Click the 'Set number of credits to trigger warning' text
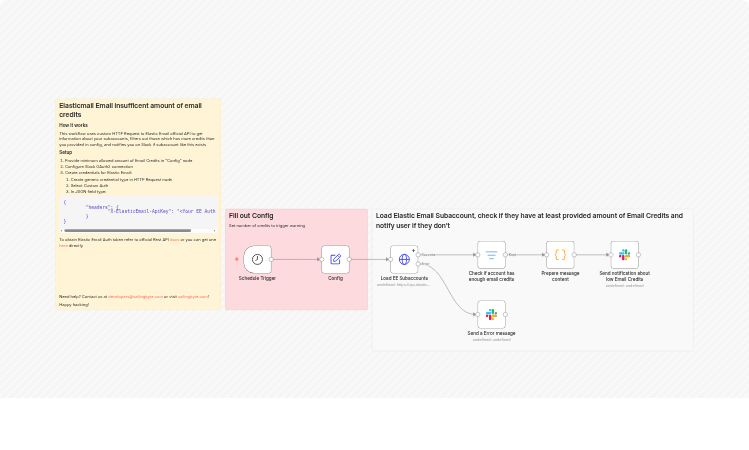This screenshot has height=450, width=749. 267,225
